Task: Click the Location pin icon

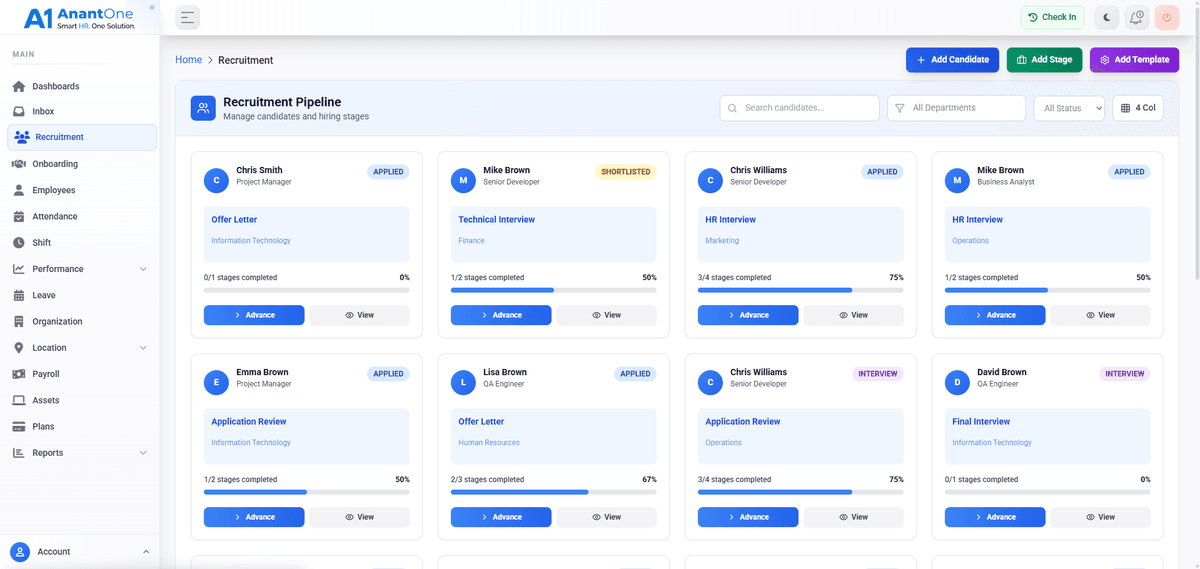Action: (19, 348)
